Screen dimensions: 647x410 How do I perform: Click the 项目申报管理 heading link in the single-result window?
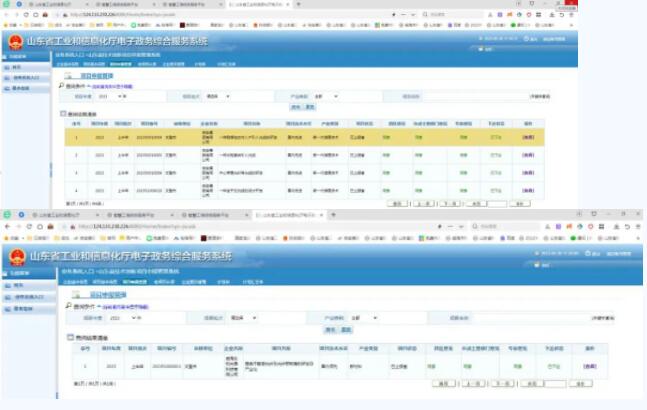(x=108, y=295)
